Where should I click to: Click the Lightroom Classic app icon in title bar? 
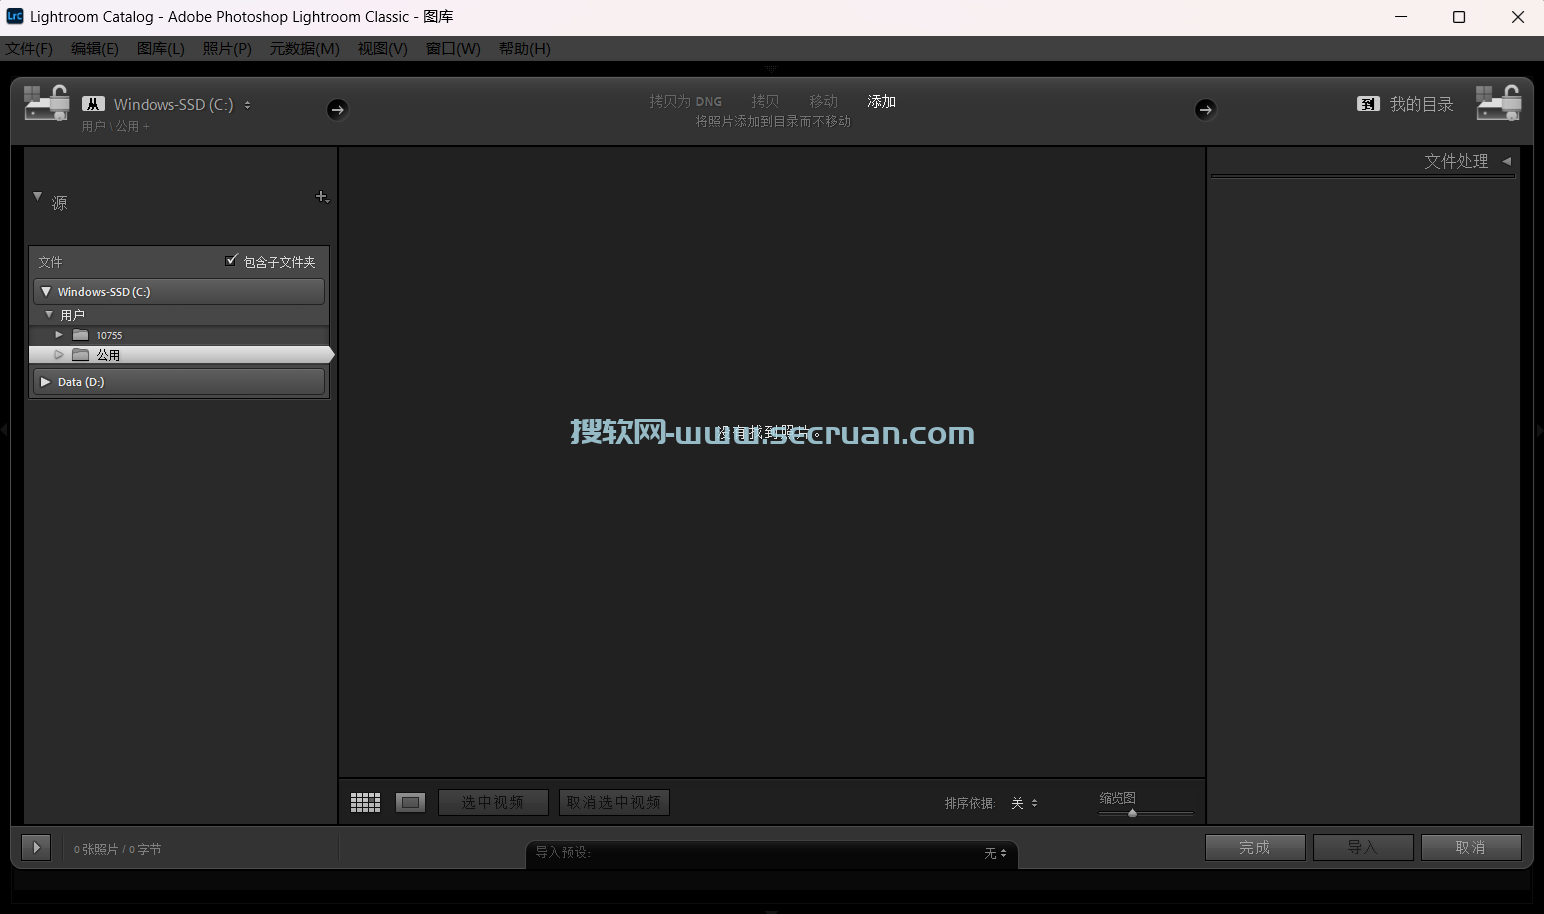click(x=15, y=16)
